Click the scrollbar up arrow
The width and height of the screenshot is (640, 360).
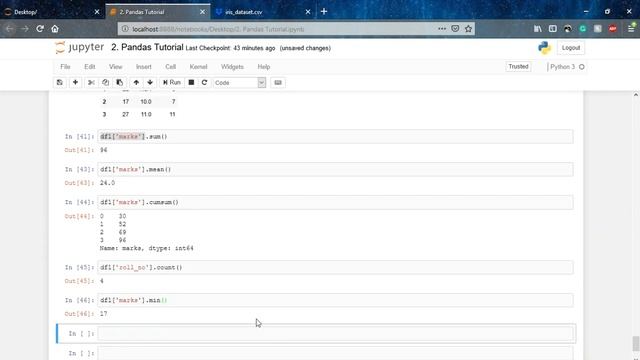(x=636, y=95)
